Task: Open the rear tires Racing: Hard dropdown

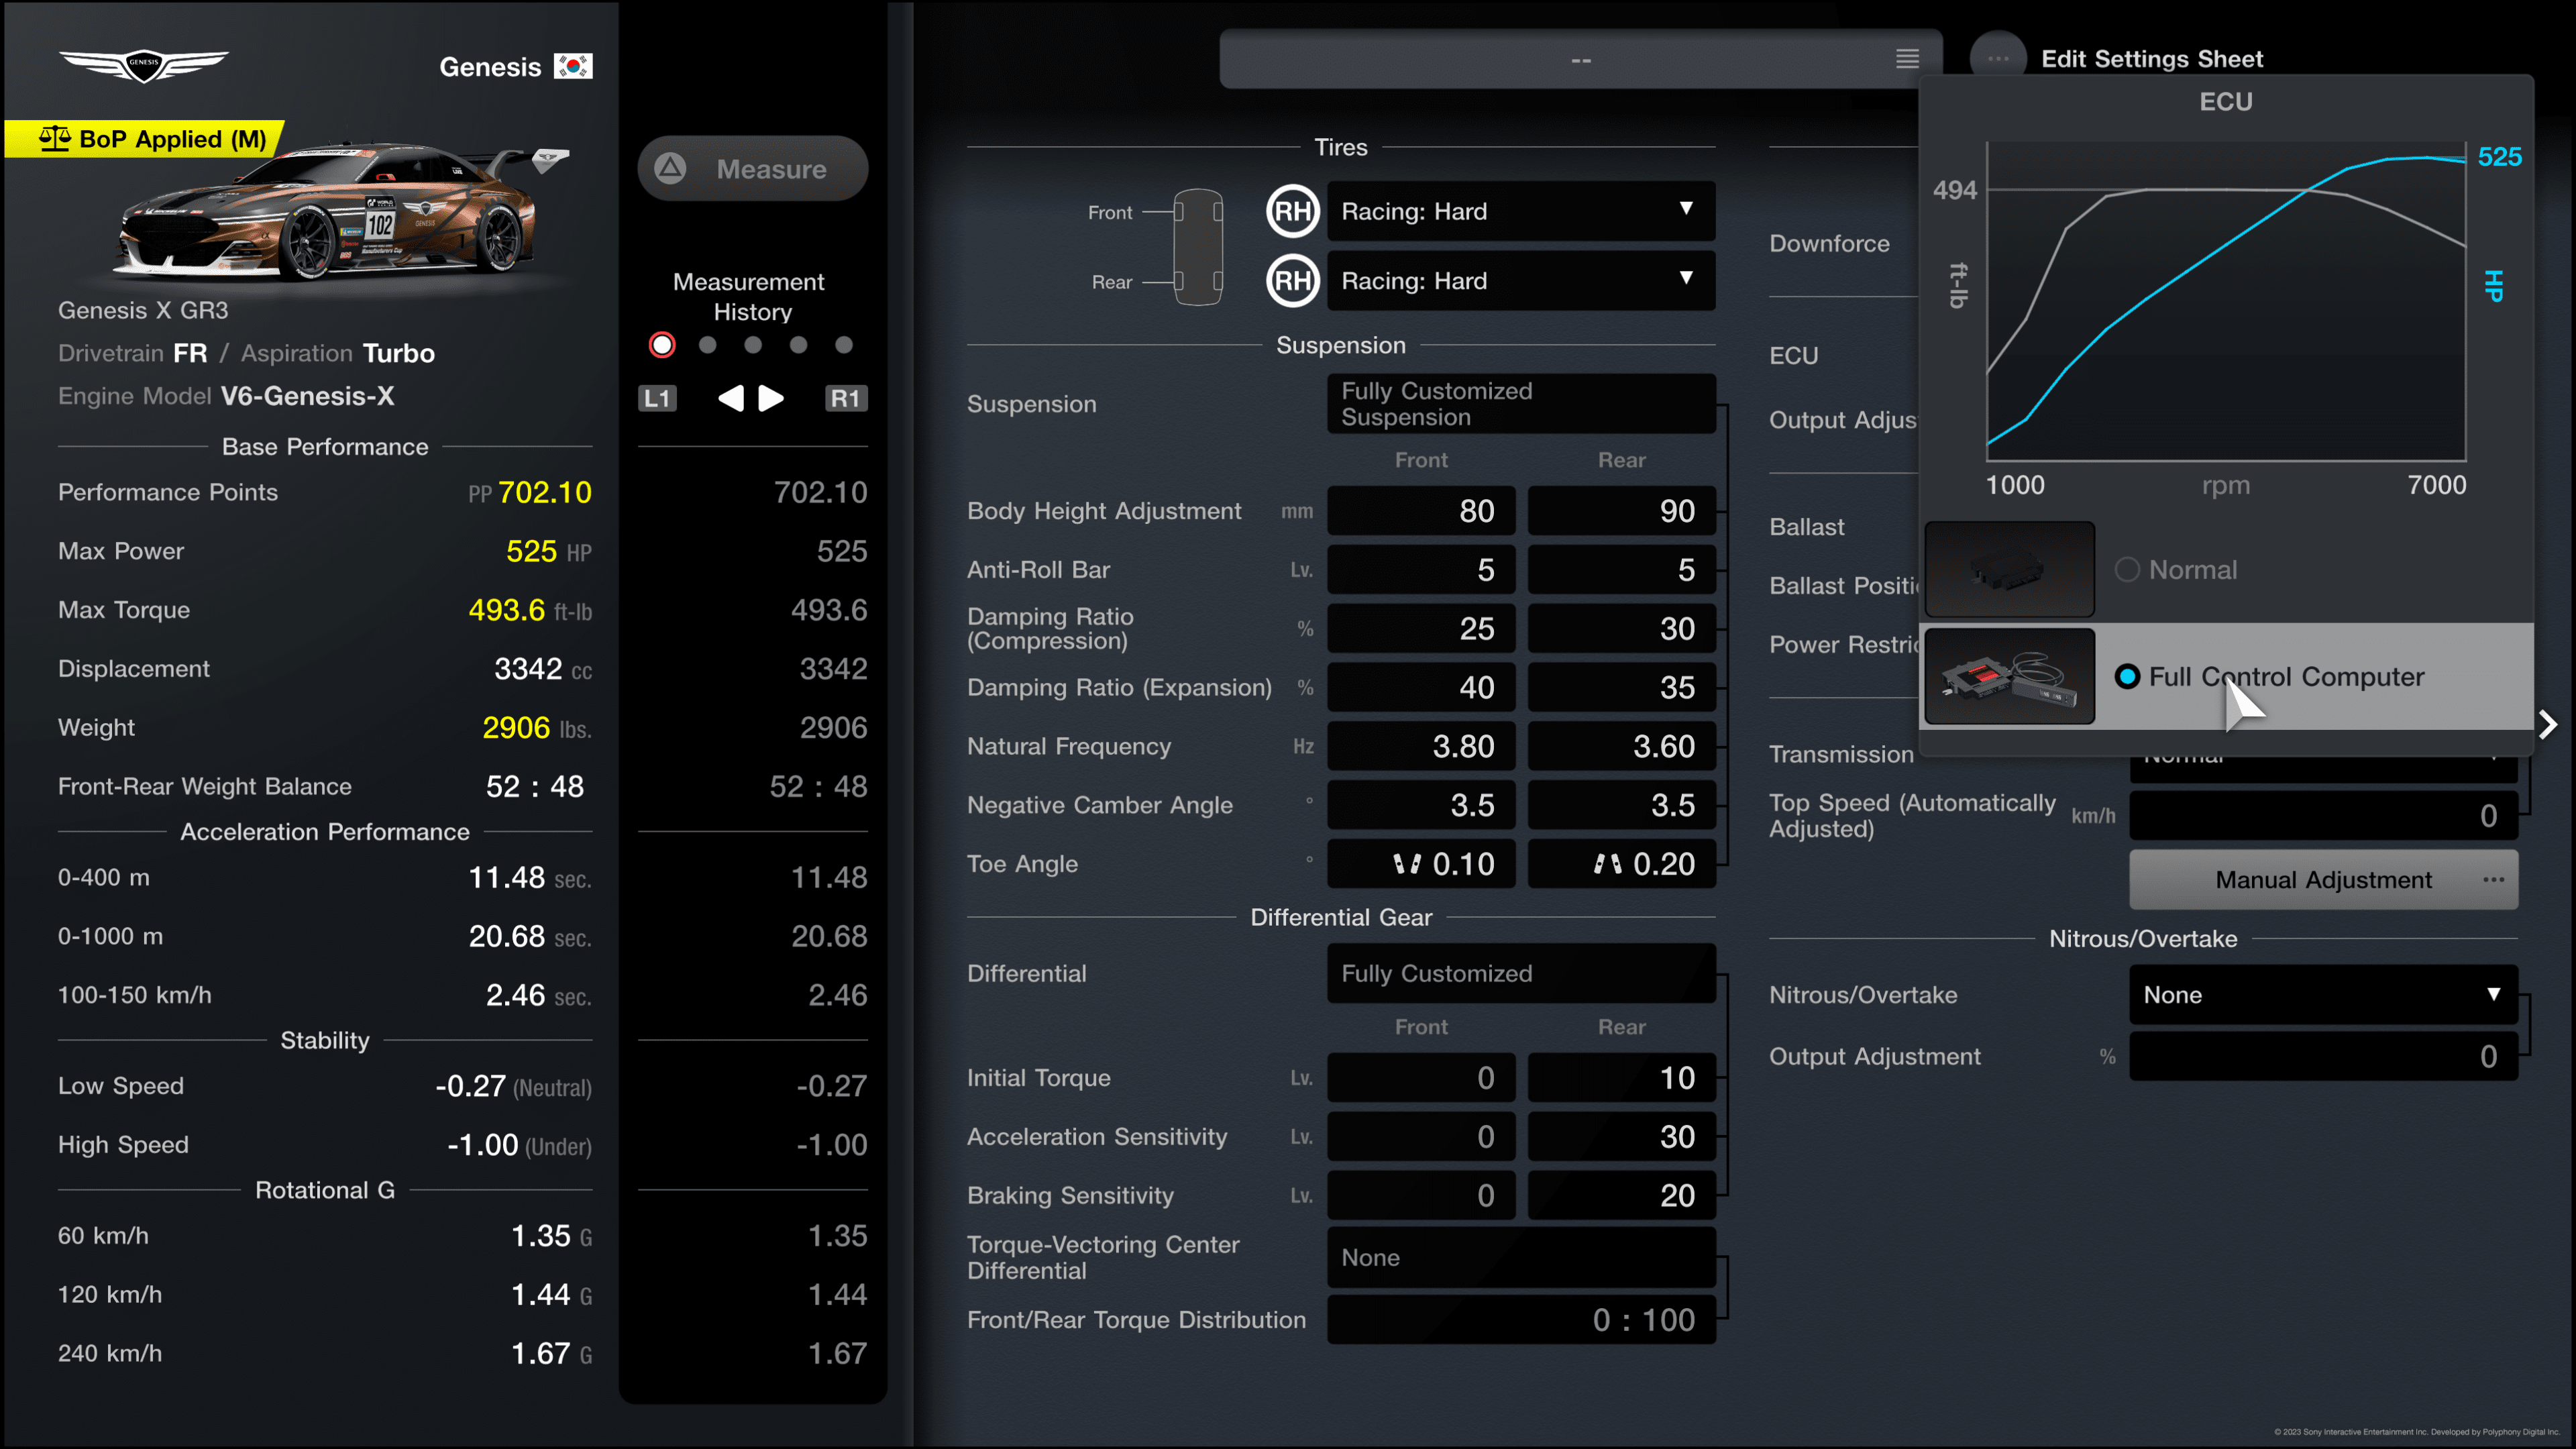Action: click(1521, 281)
